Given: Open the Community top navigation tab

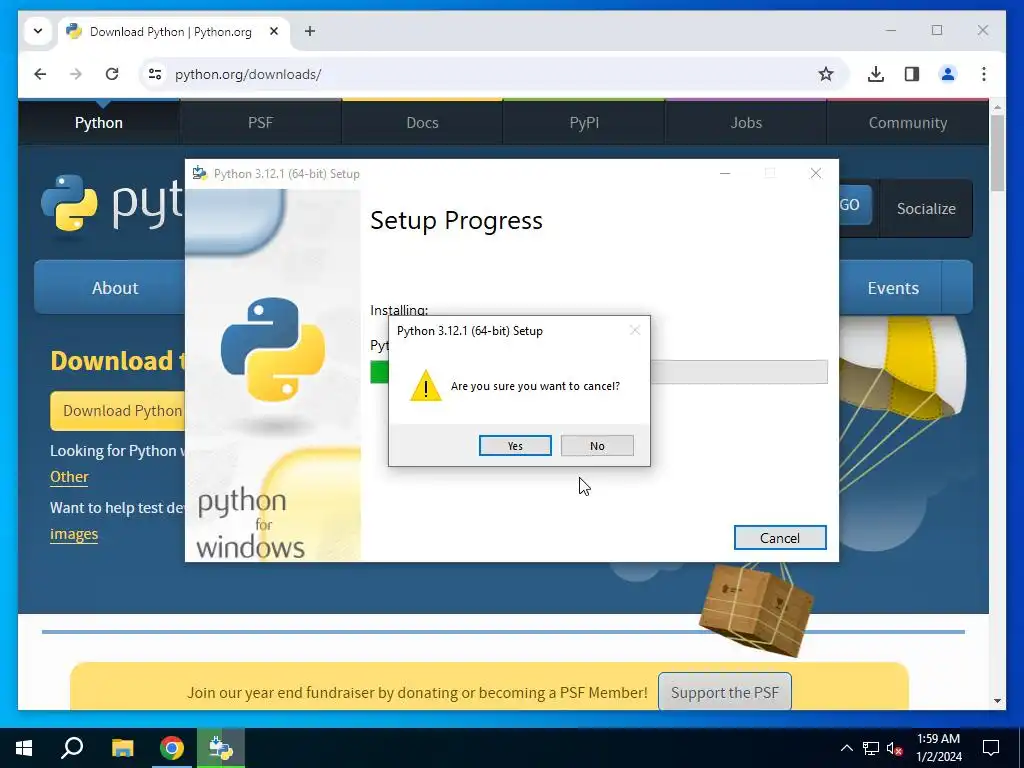Looking at the screenshot, I should pos(908,122).
